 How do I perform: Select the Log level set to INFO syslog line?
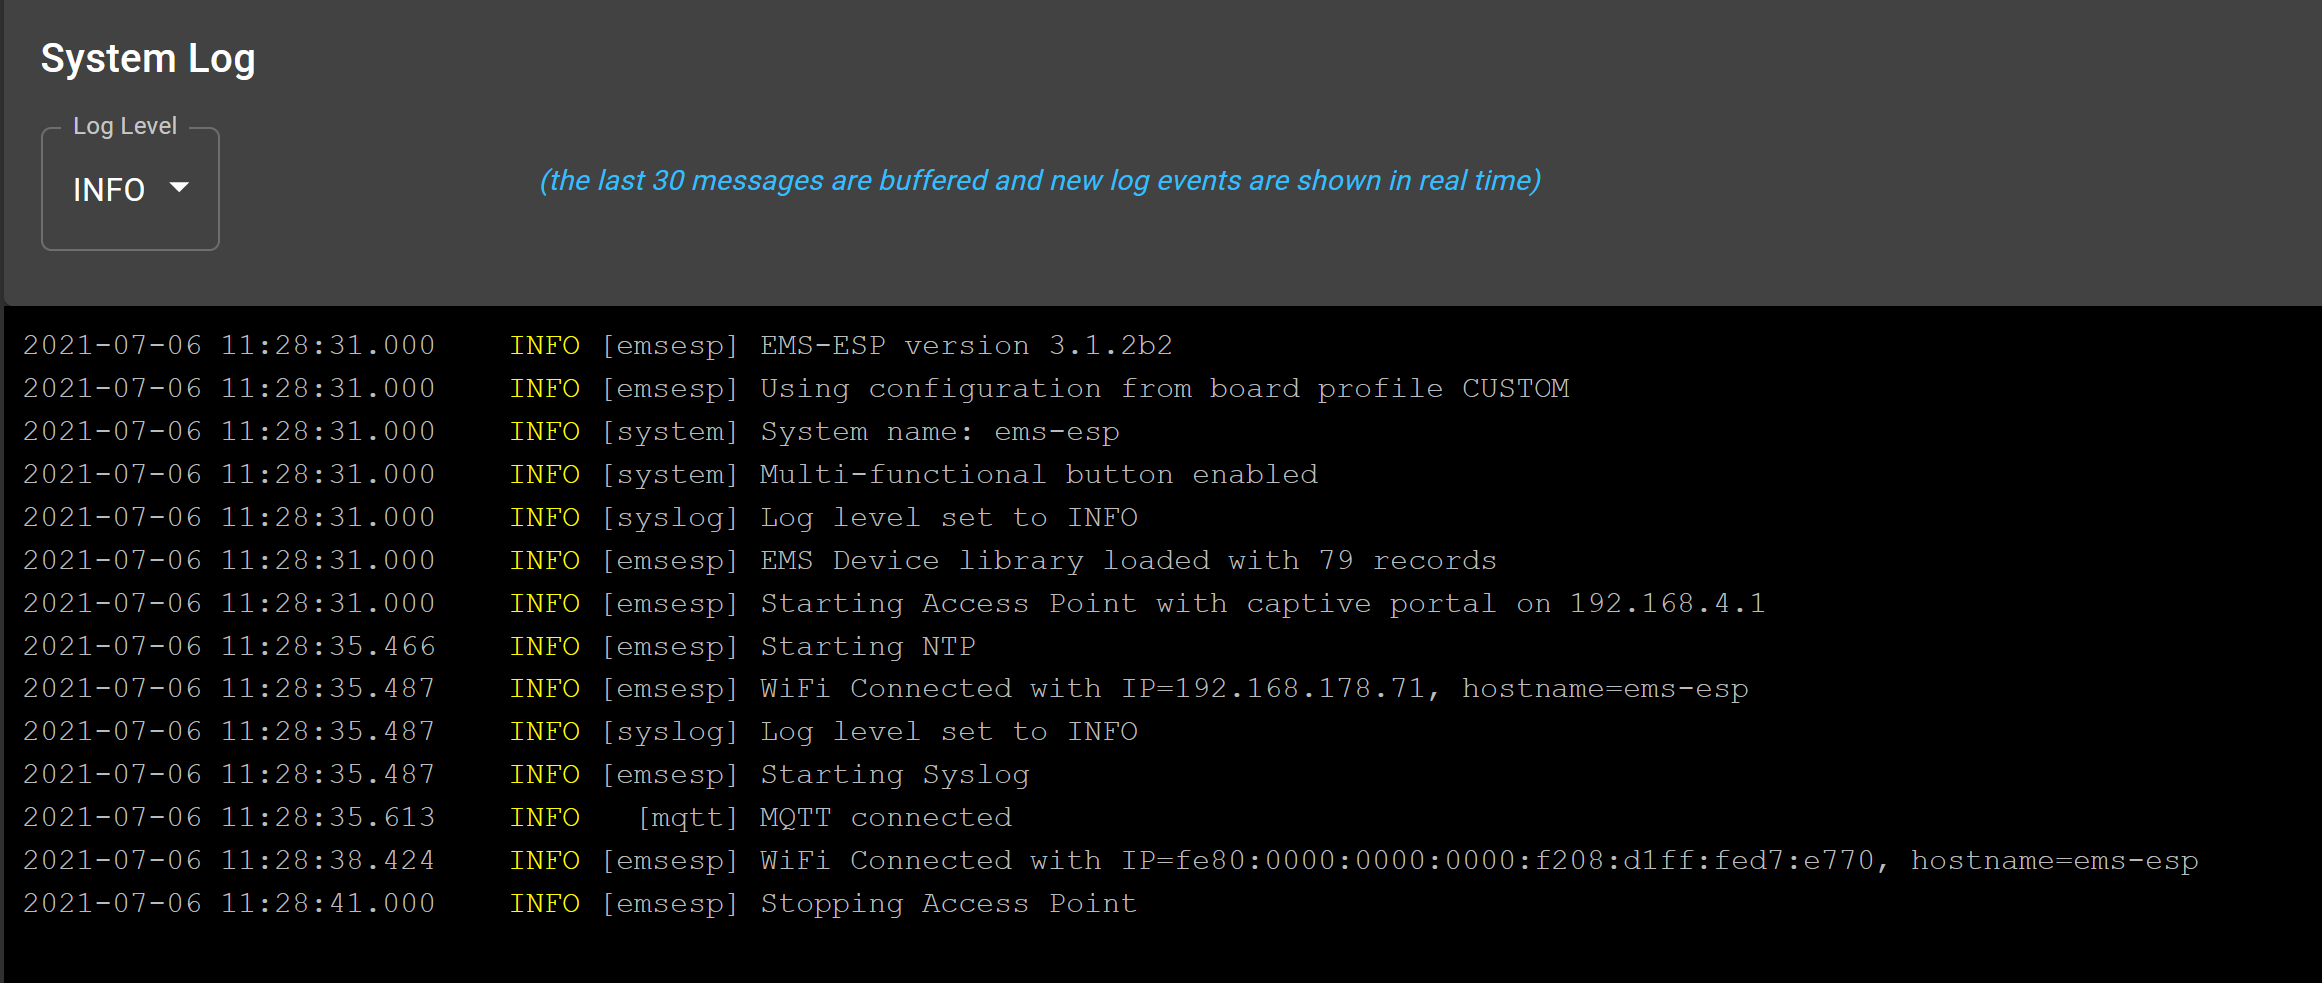pos(948,517)
